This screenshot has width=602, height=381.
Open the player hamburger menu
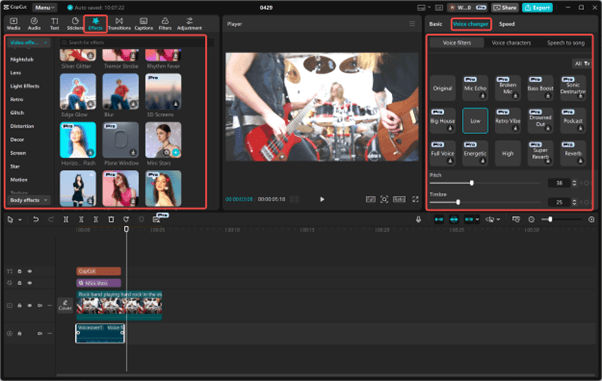[412, 24]
